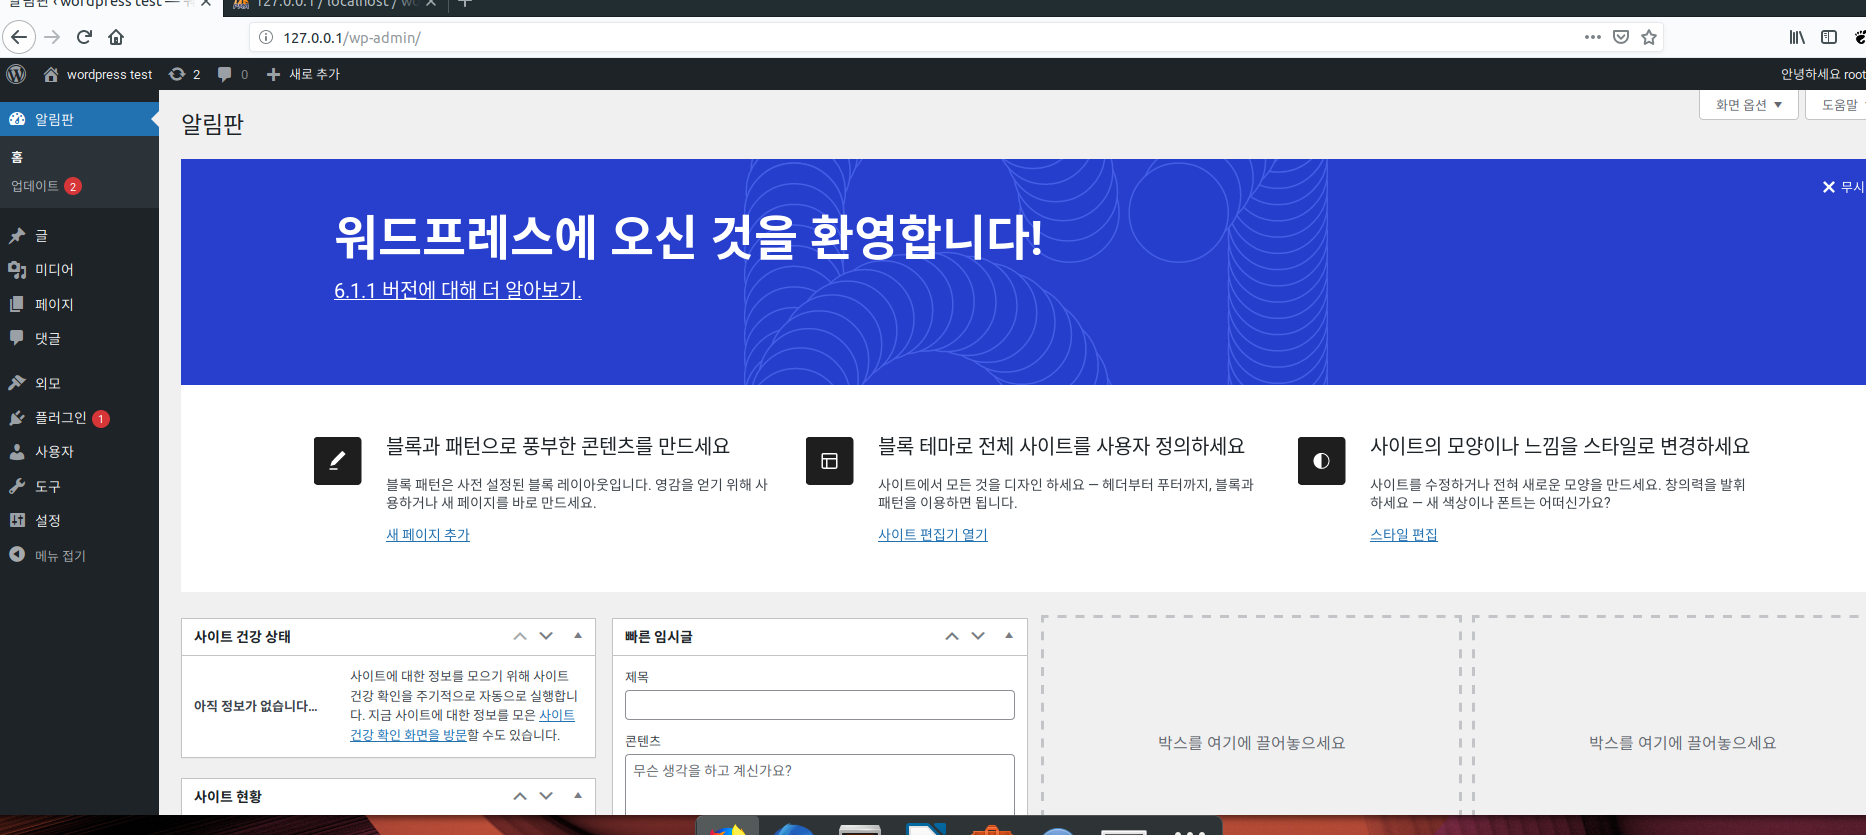The height and width of the screenshot is (835, 1866).
Task: Reload the page with refresh icon
Action: click(x=84, y=37)
